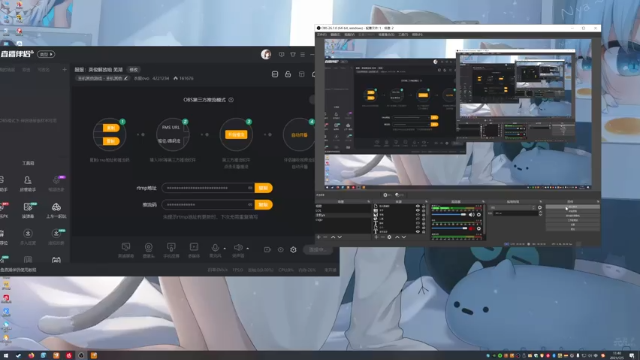Viewport: 640px width, 360px height.
Task: Reveal the hidden stream key with its eye icon
Action: [250, 204]
